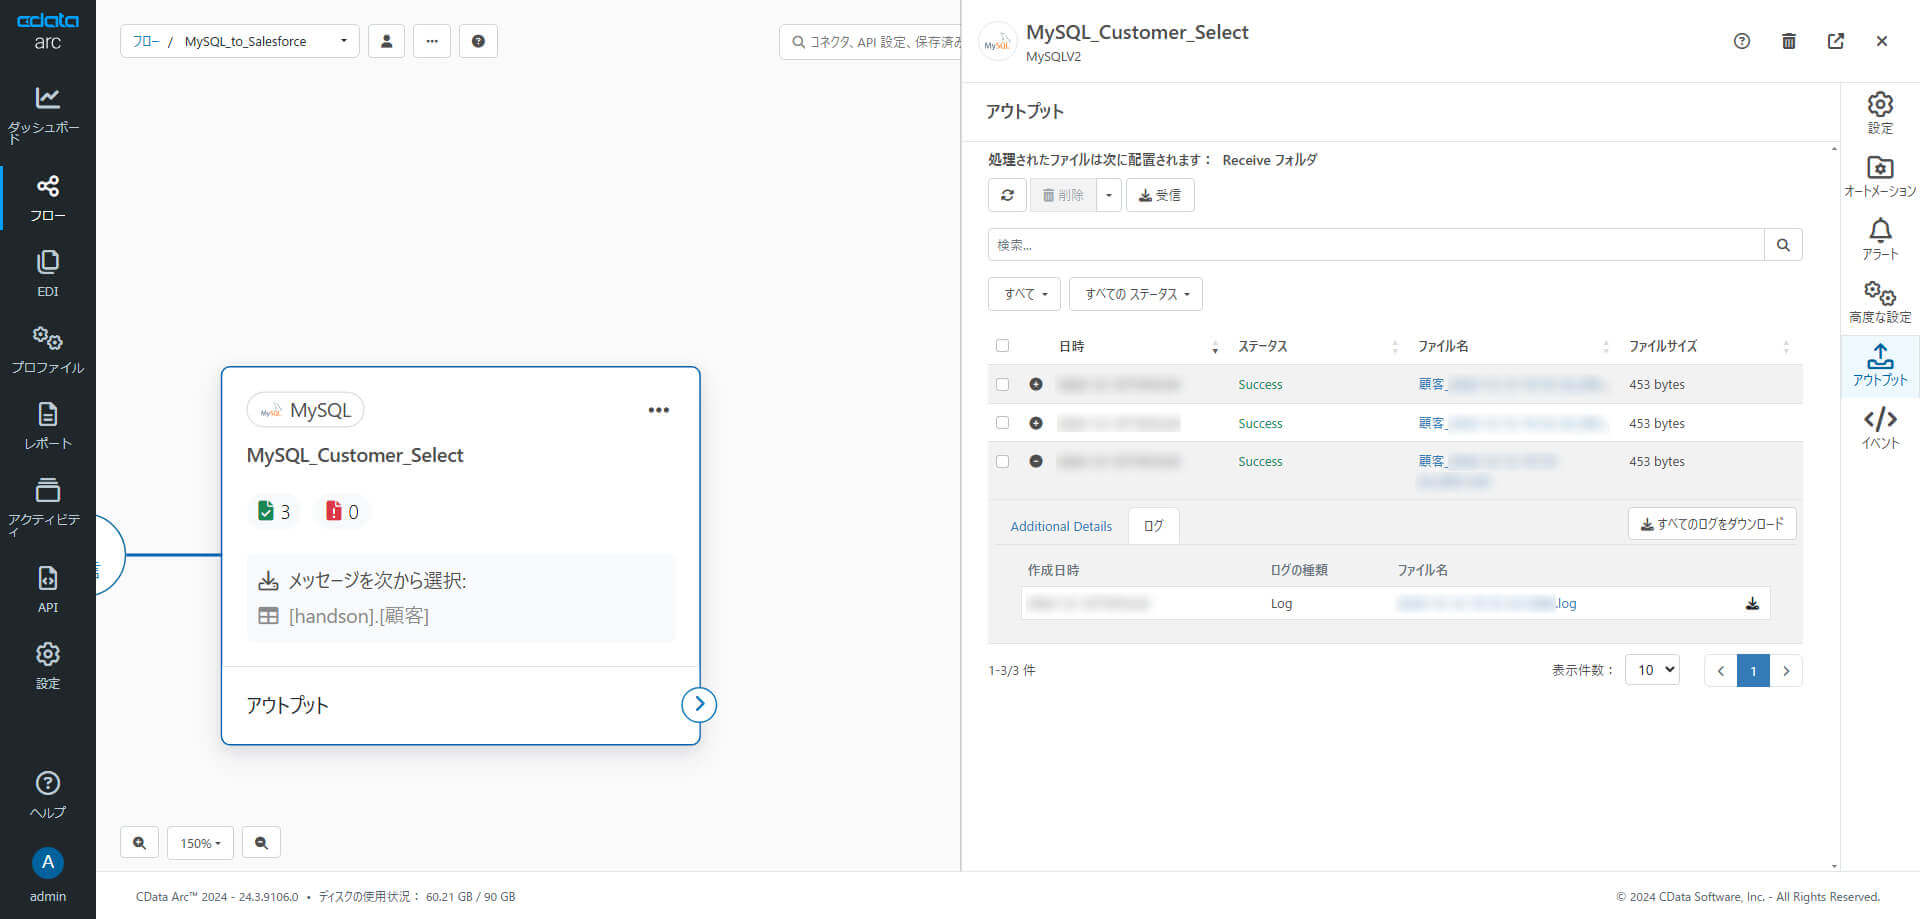Open connector help icon in panel header
Screen dimensions: 1920x919
(1742, 41)
